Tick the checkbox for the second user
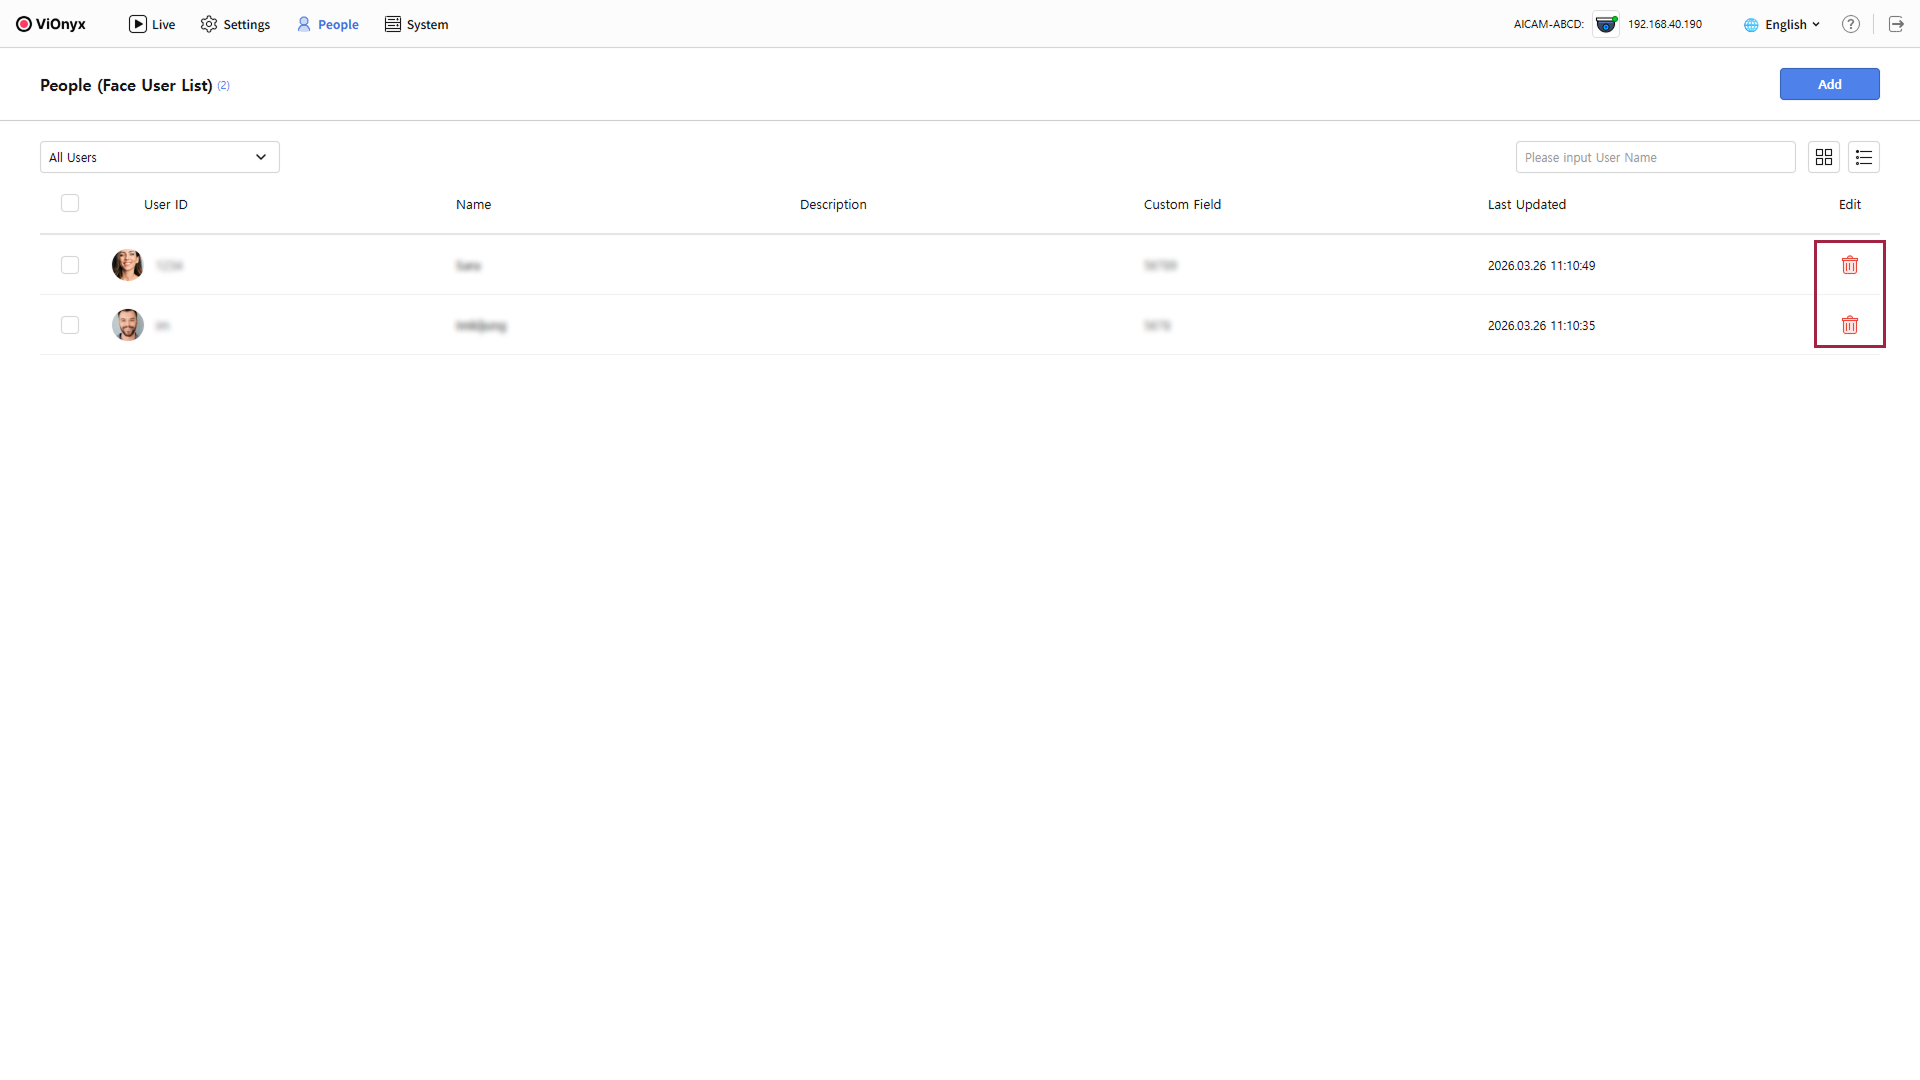Screen dimensions: 1920x1080 point(70,325)
